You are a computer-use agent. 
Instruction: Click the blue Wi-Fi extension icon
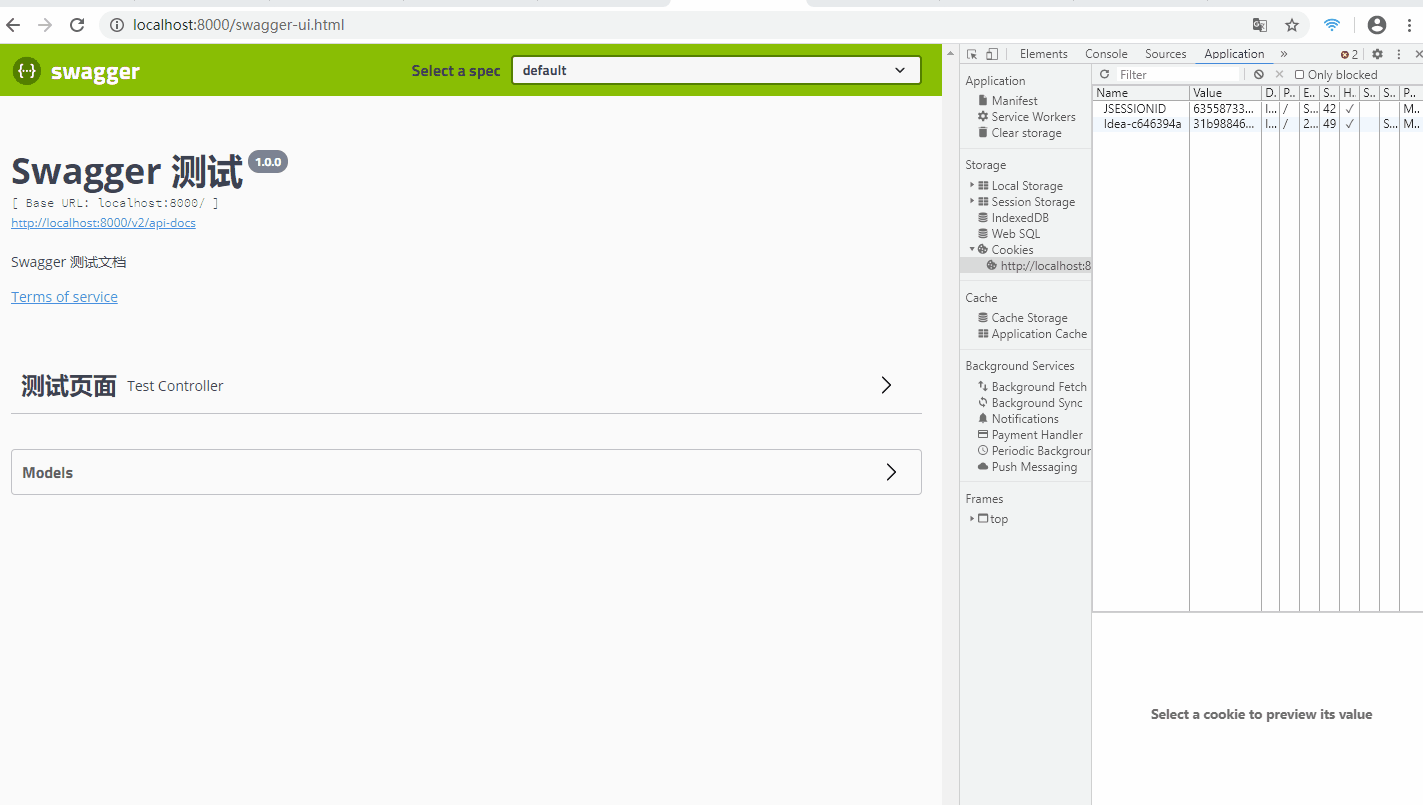pos(1332,25)
